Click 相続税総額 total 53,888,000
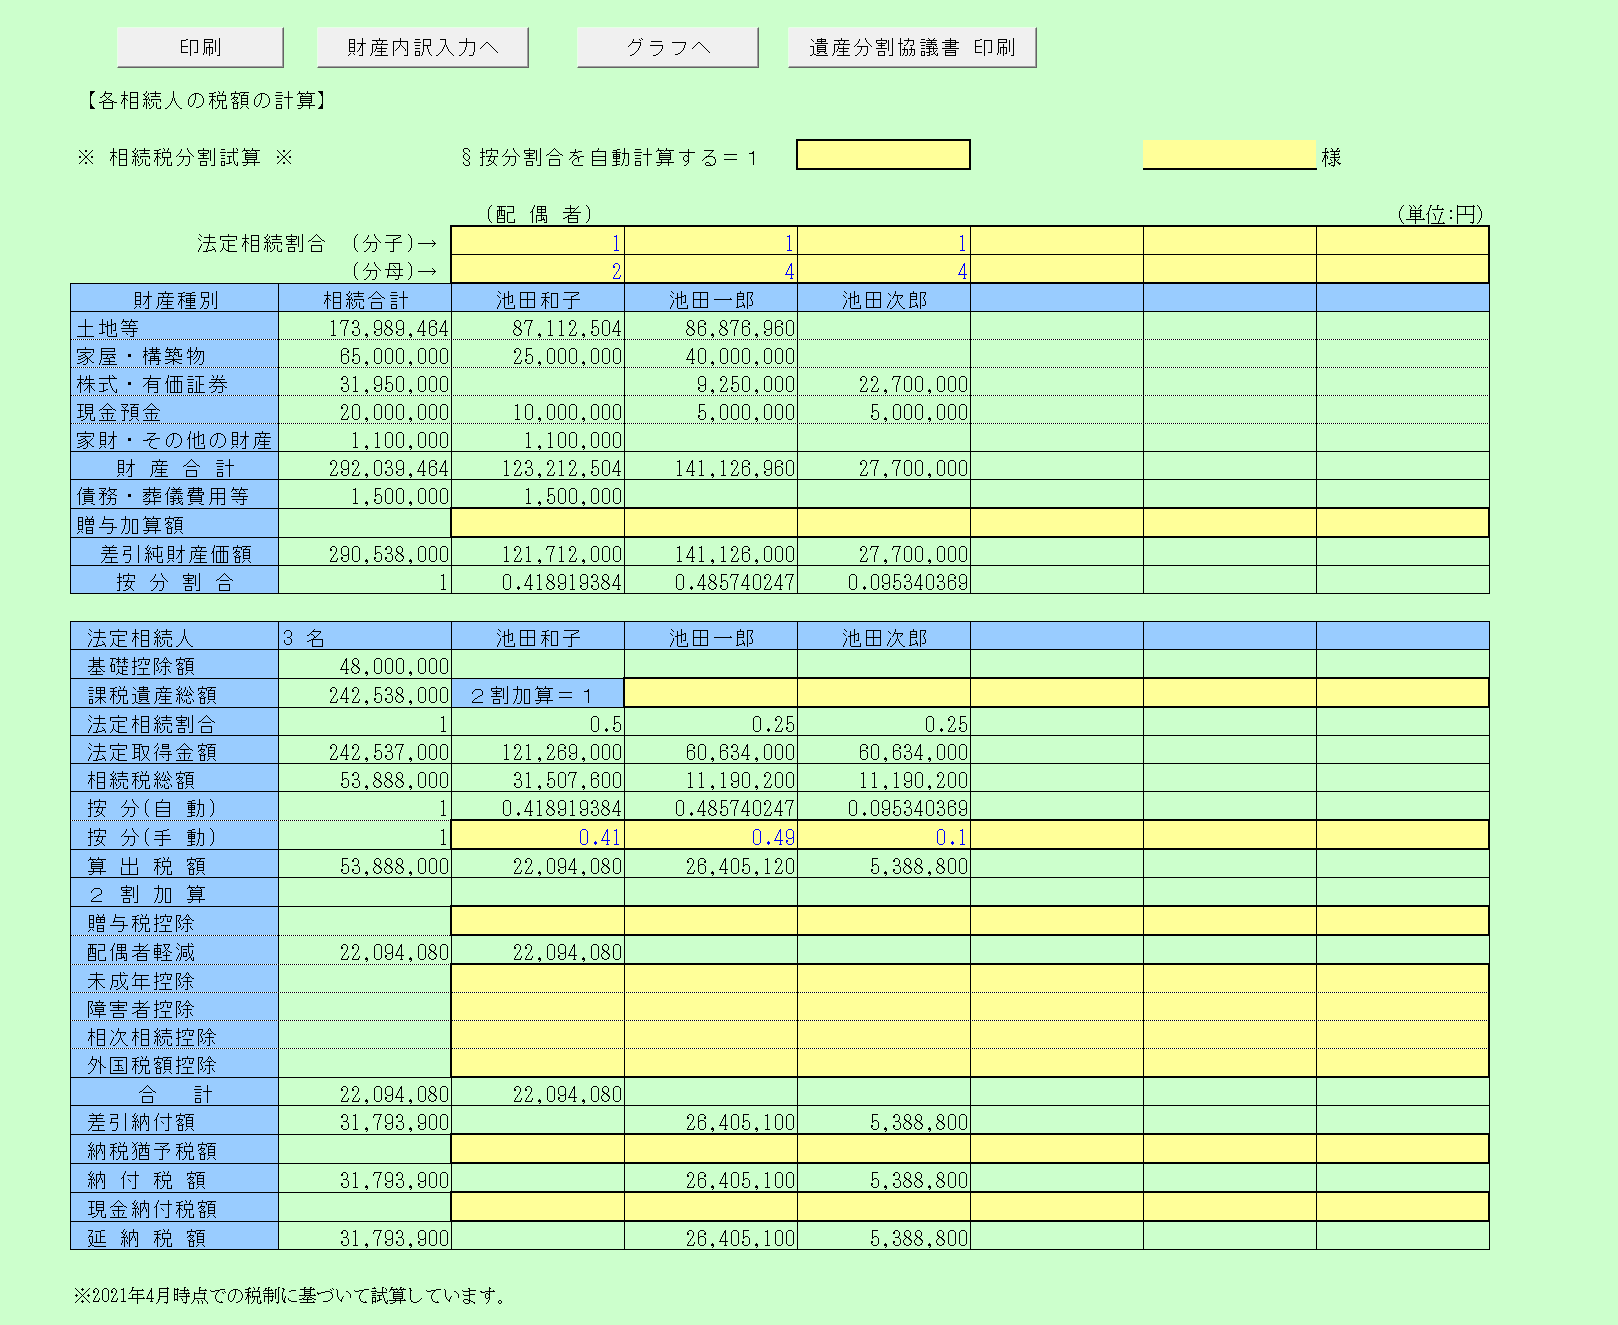 [x=365, y=779]
